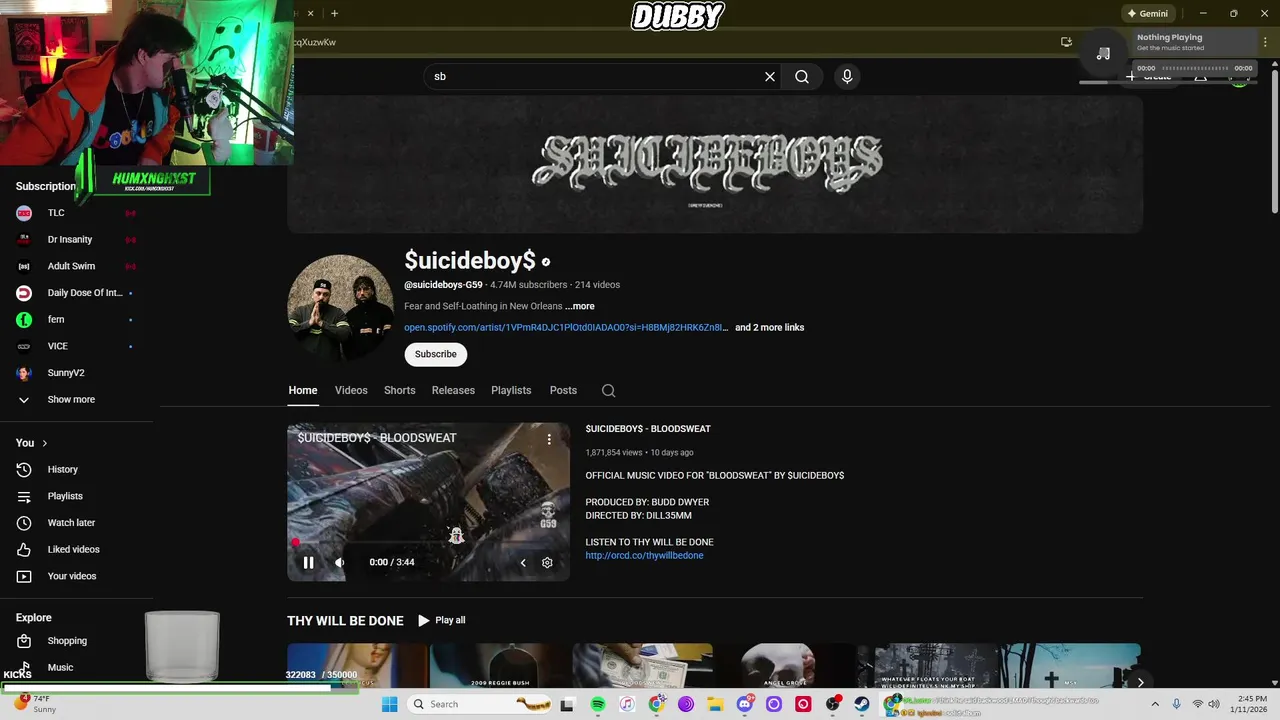Click the BLOODSWEAT video progress bar
The width and height of the screenshot is (1280, 720).
click(x=428, y=543)
